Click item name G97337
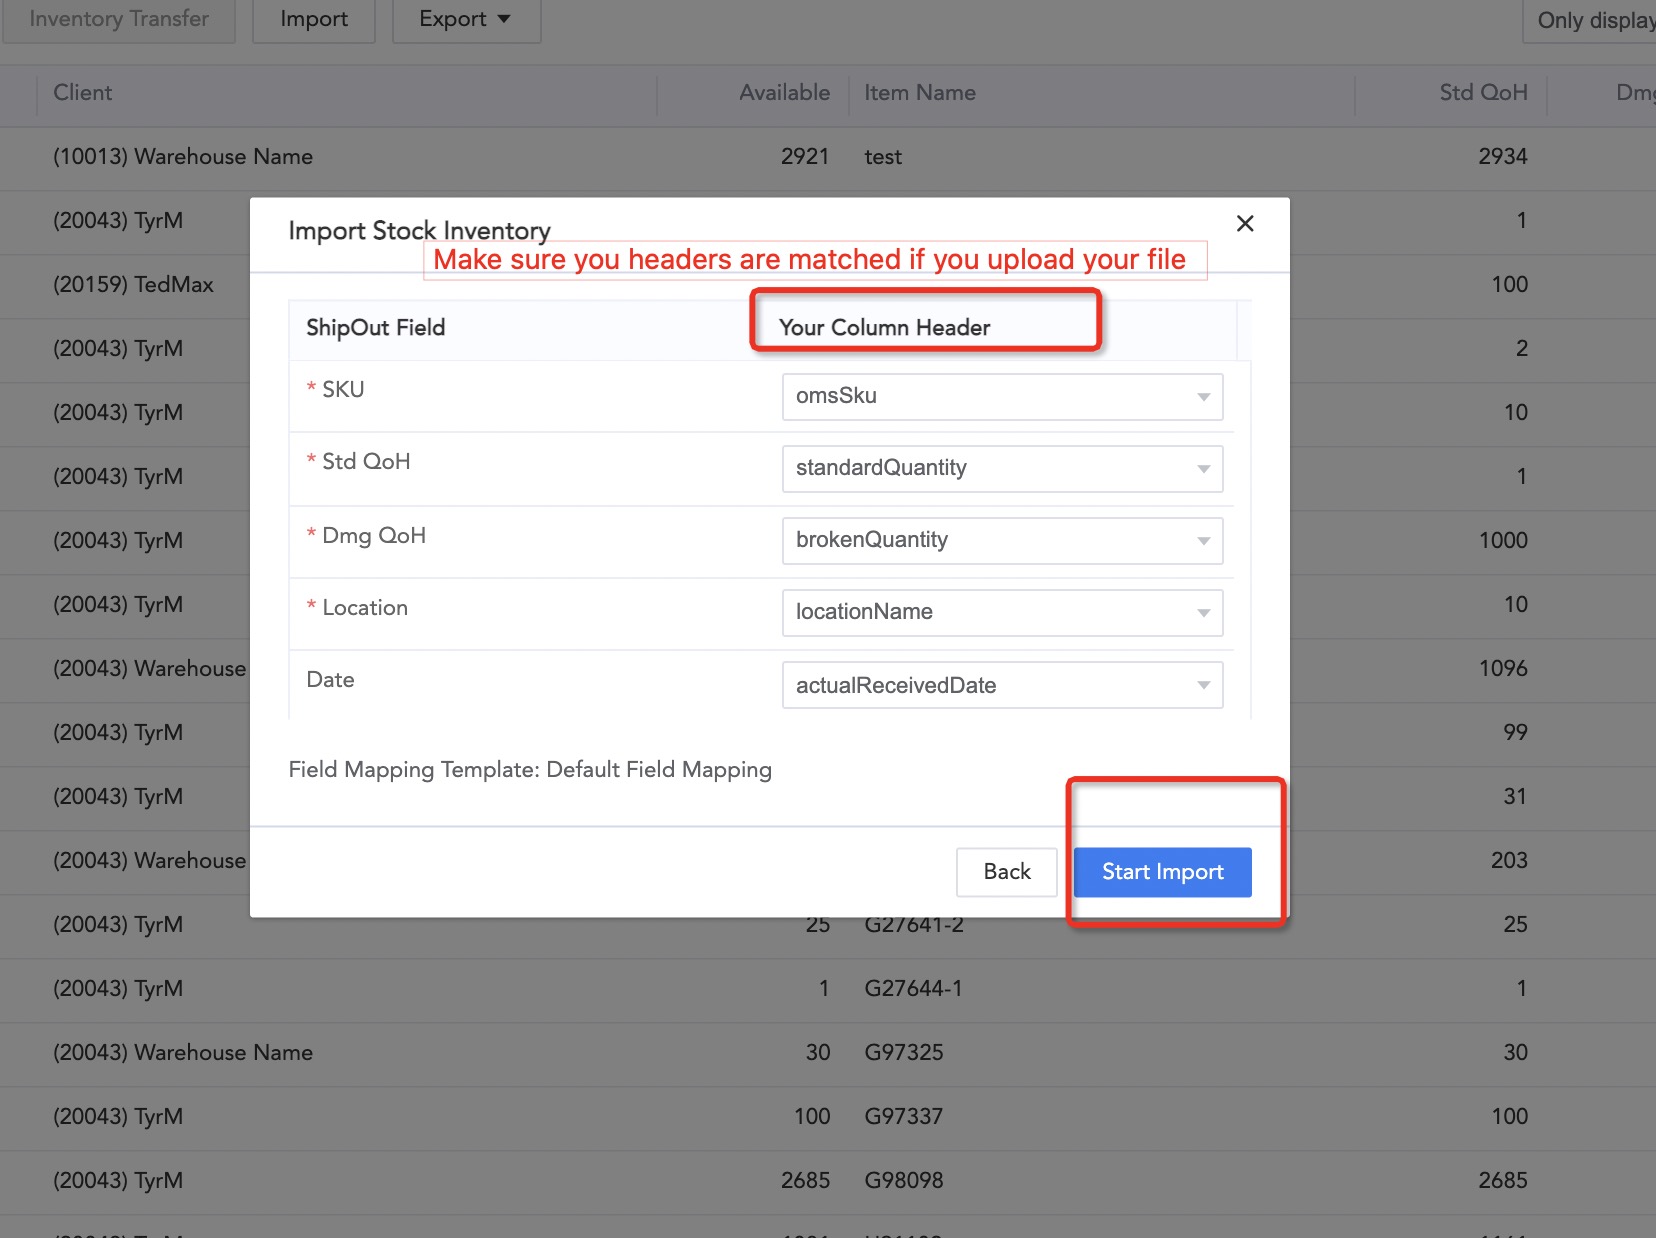1656x1238 pixels. point(904,1117)
